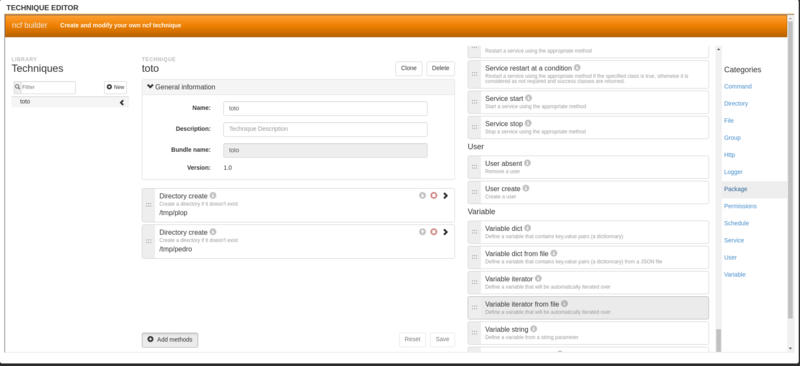Viewport: 800px width, 366px height.
Task: Click drag handle of Variable string method
Action: [x=474, y=333]
